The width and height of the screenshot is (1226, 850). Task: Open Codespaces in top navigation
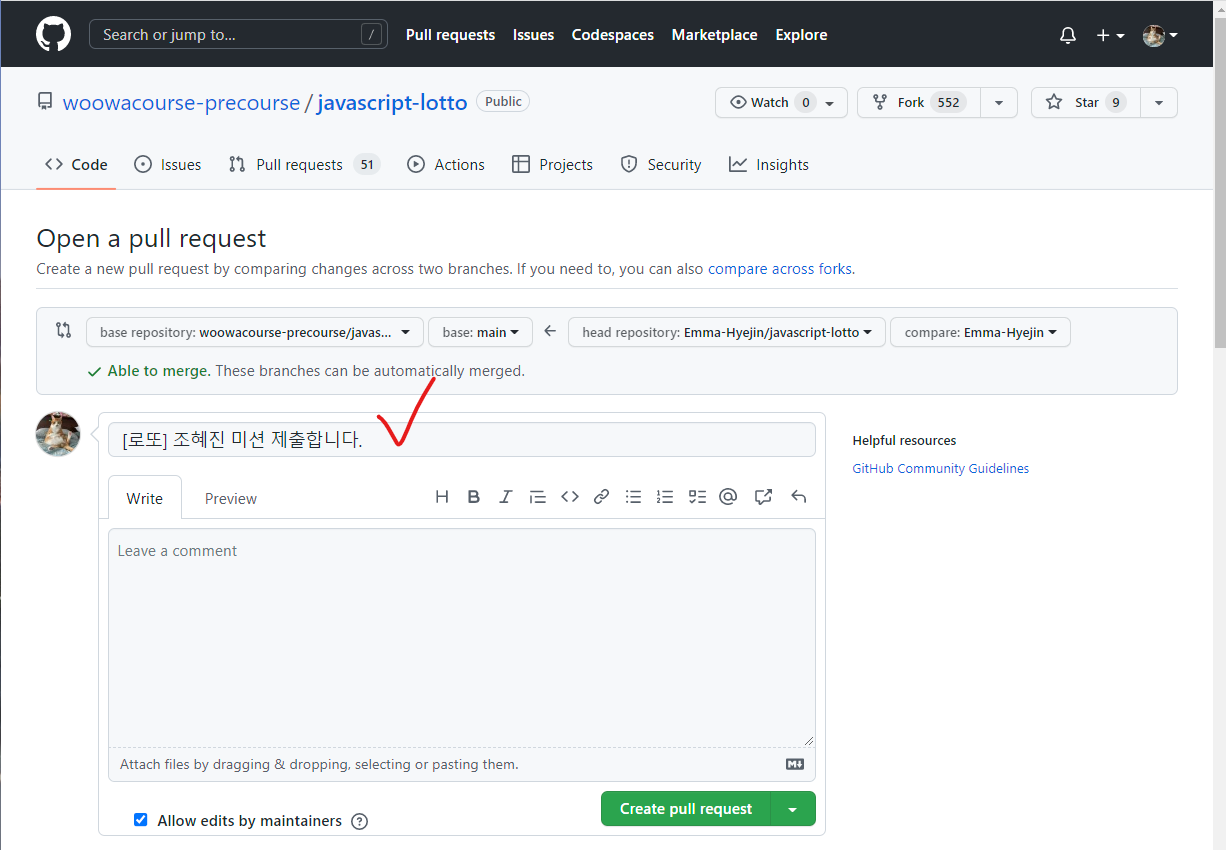pos(613,35)
